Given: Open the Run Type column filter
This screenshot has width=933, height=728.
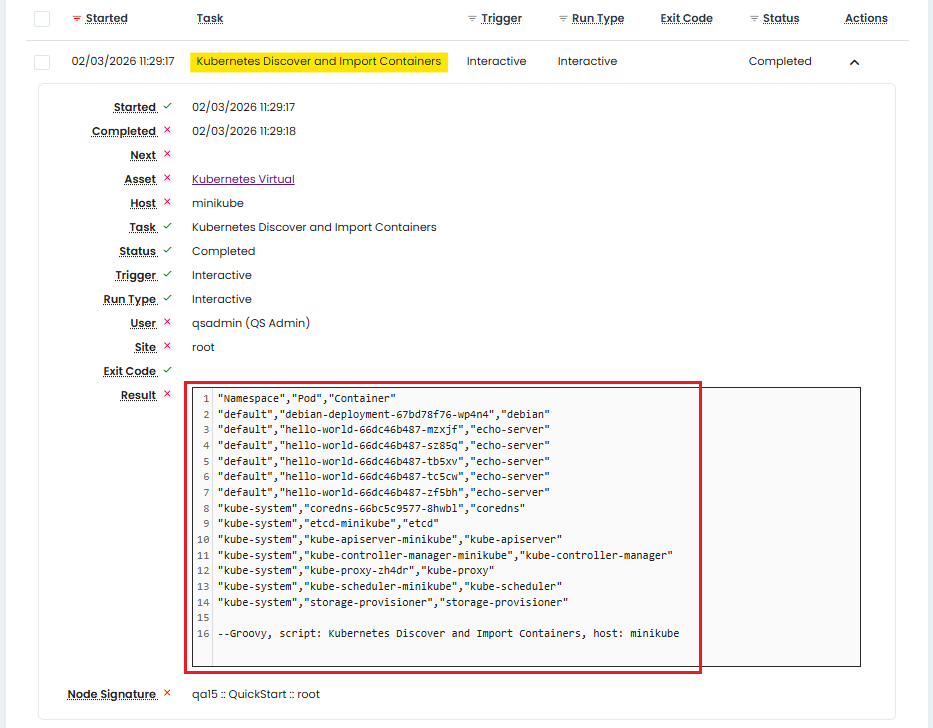Looking at the screenshot, I should pyautogui.click(x=563, y=19).
